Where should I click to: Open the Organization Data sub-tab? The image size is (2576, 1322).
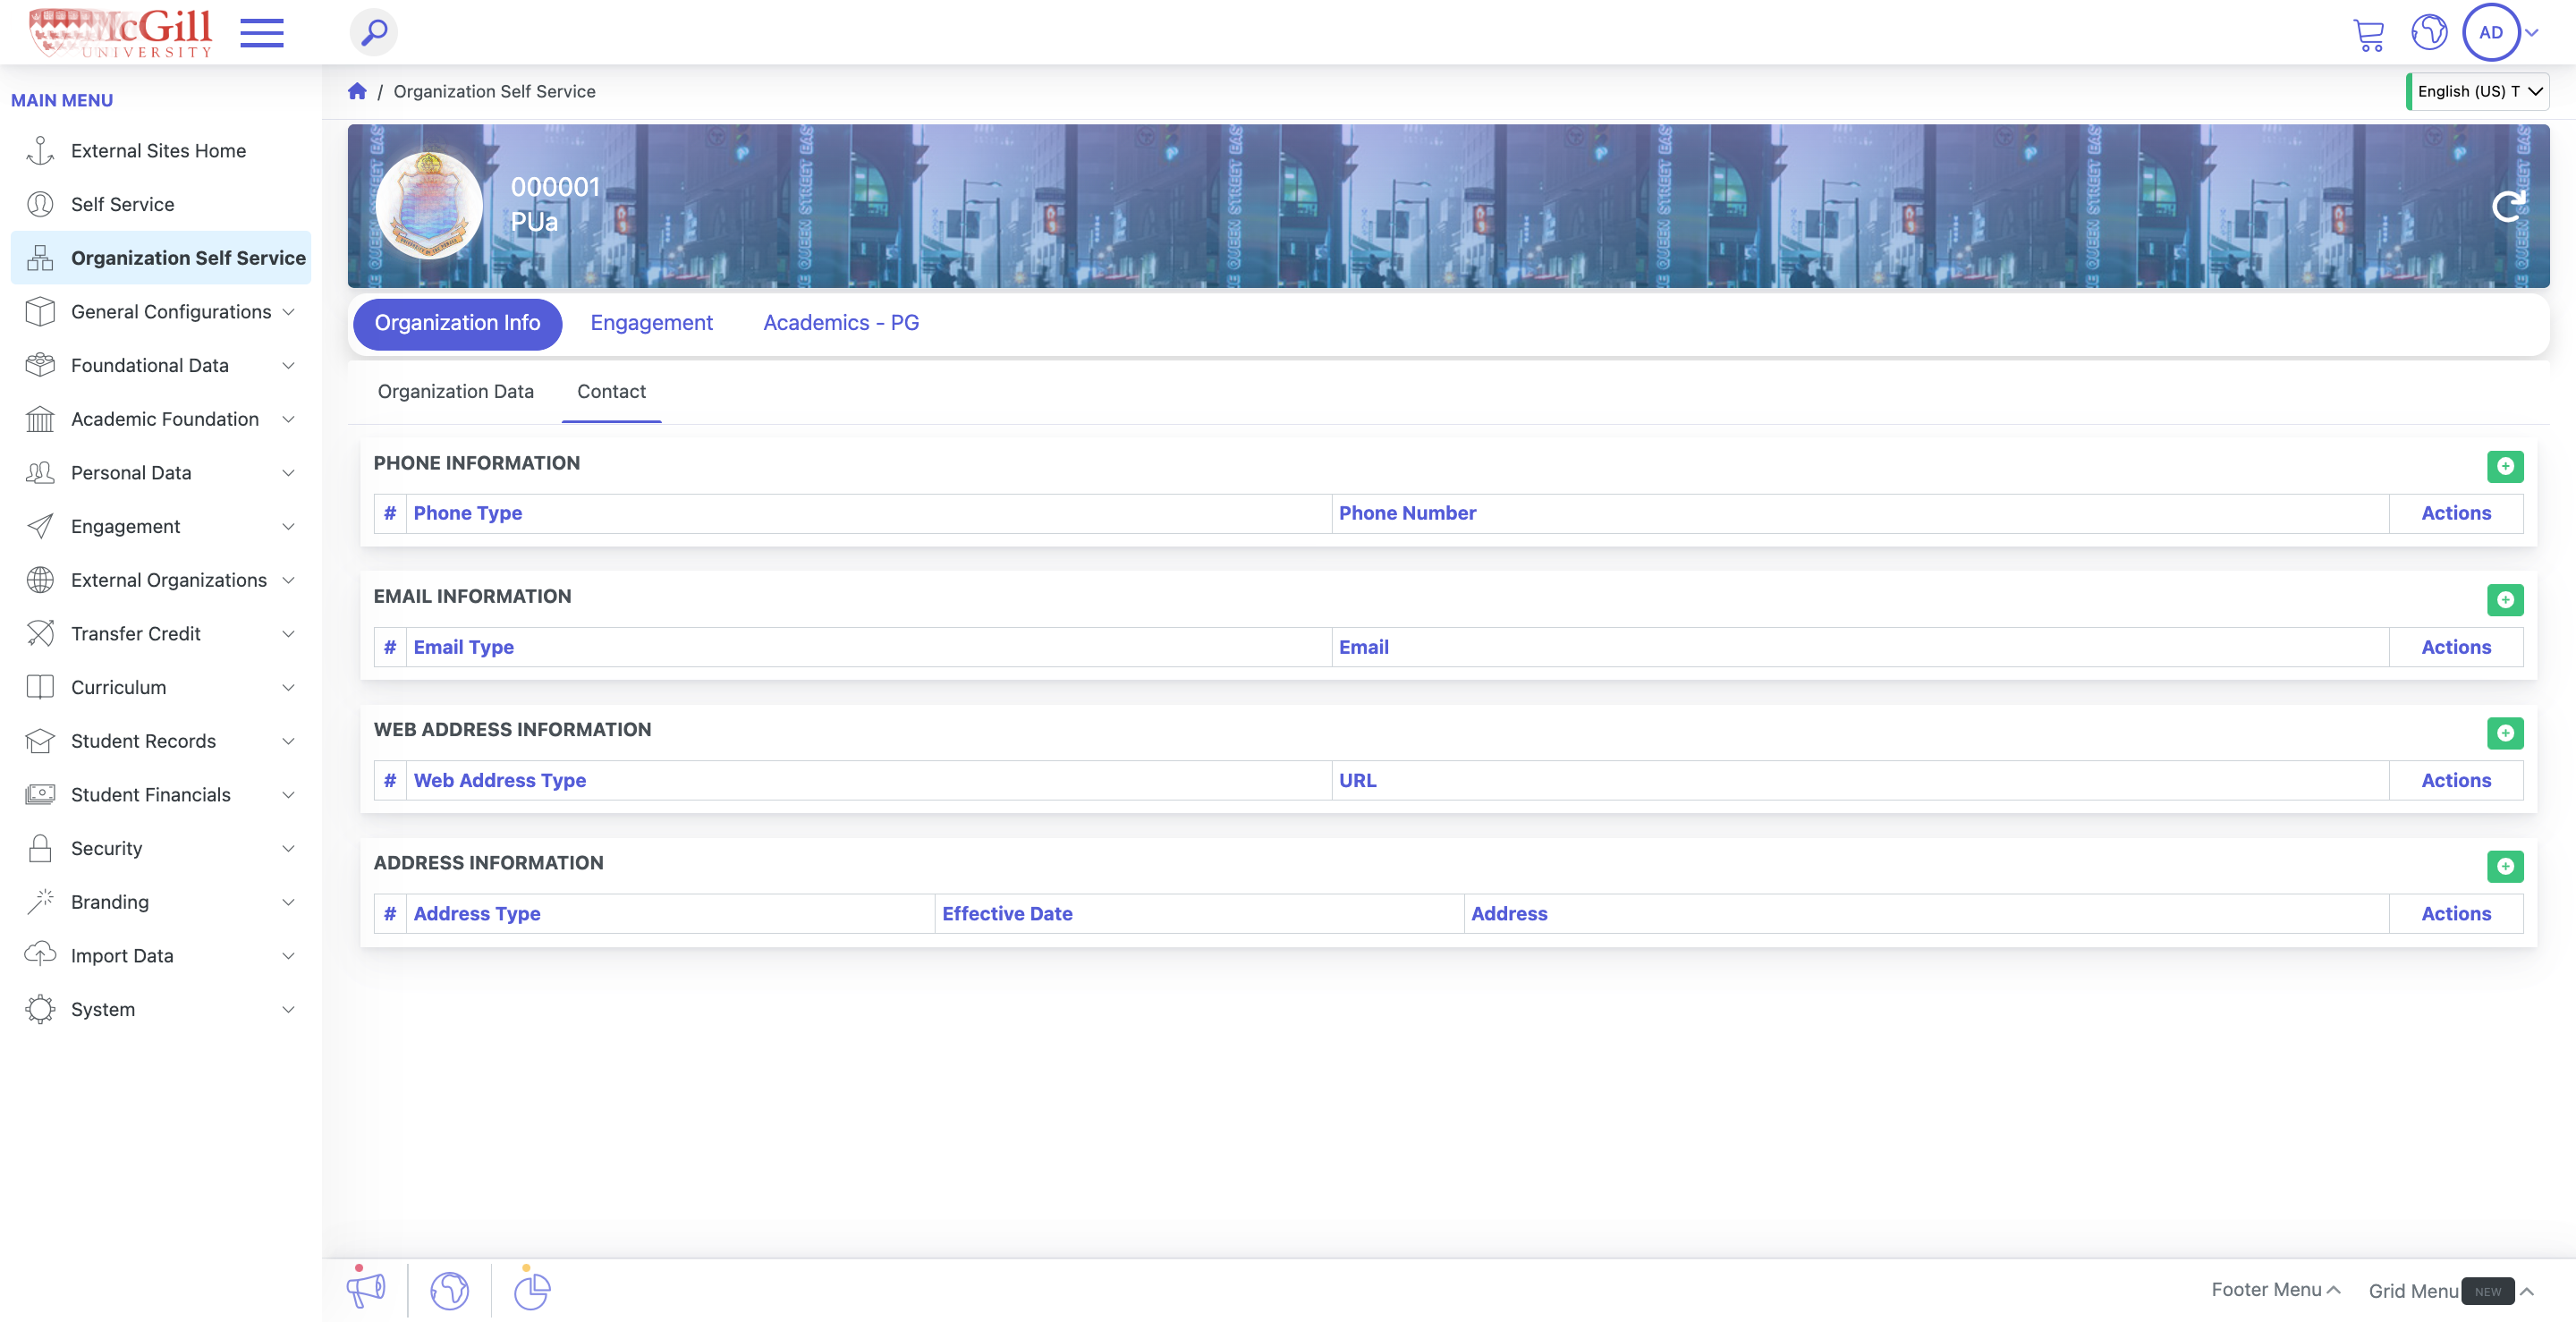coord(455,392)
